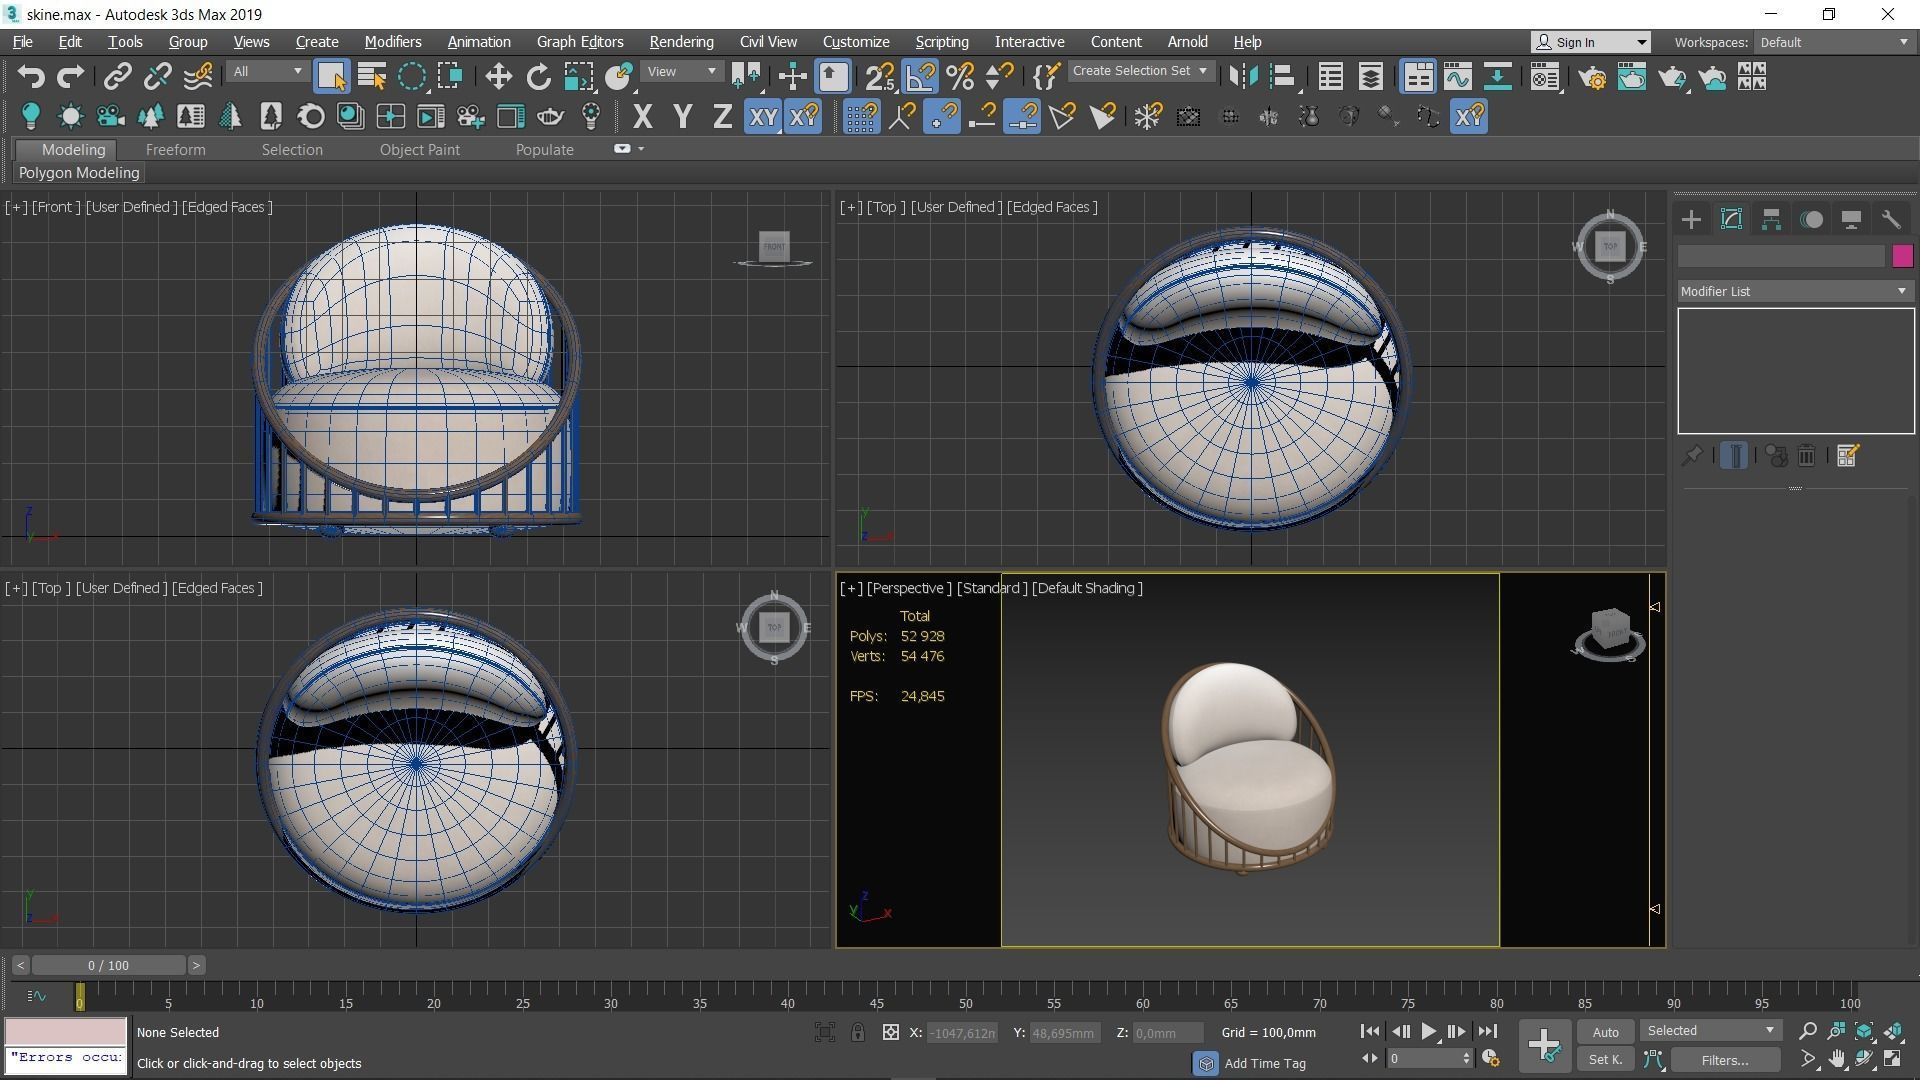Open the Rendering menu
Screen dimensions: 1920x1080
(681, 42)
